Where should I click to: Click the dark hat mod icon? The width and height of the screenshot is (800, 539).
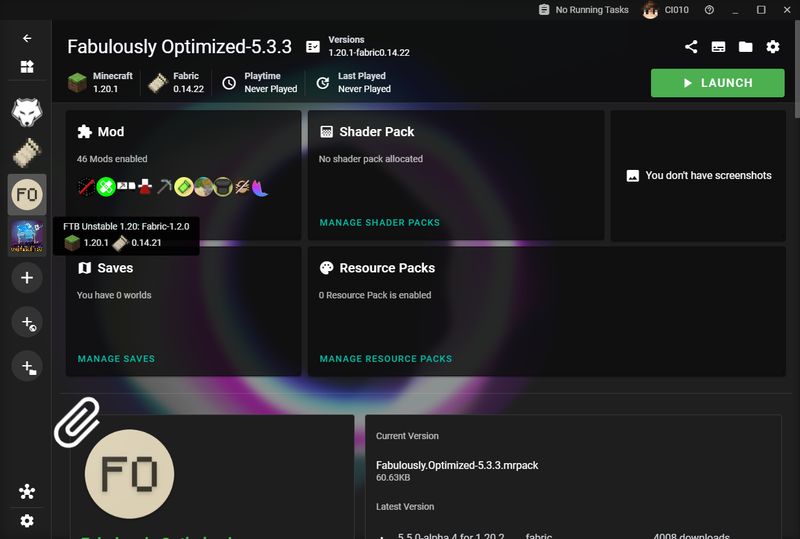223,187
